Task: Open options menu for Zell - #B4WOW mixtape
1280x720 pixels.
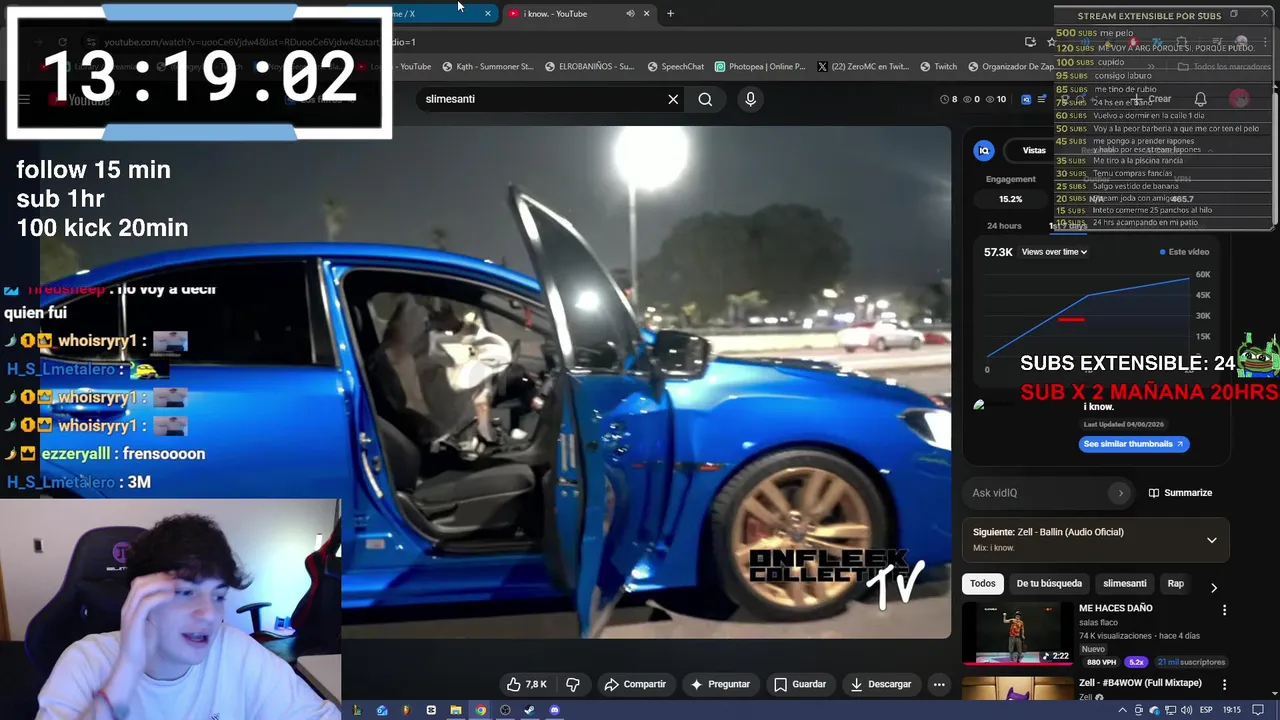Action: (x=1224, y=685)
